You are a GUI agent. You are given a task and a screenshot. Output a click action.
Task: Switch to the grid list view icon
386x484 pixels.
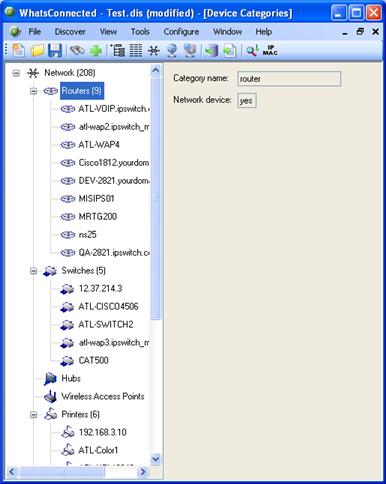136,51
